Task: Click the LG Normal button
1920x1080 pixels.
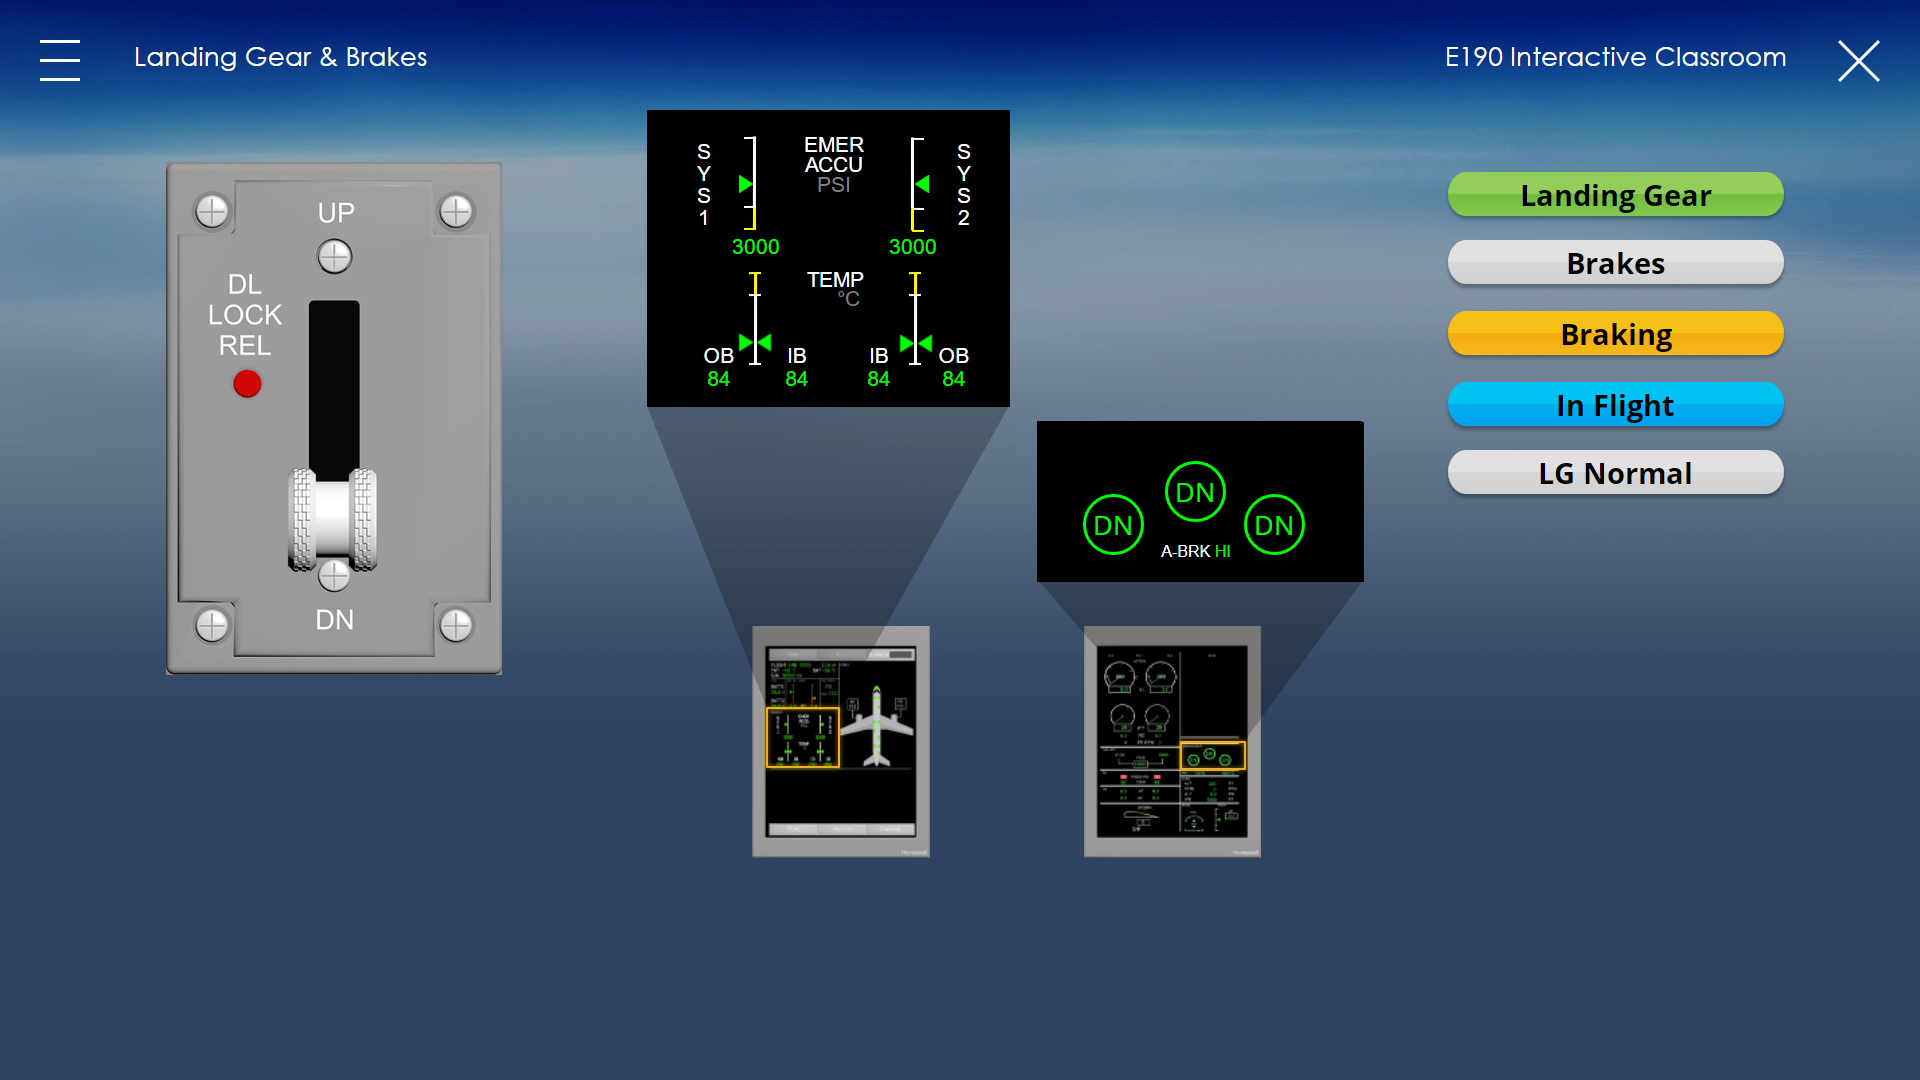Action: tap(1615, 473)
